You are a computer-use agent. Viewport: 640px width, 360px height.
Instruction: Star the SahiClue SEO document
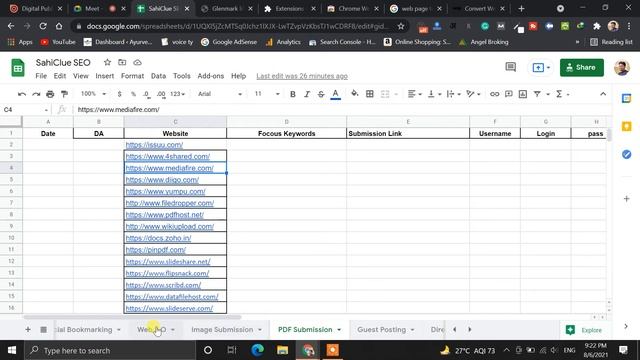pos(107,62)
